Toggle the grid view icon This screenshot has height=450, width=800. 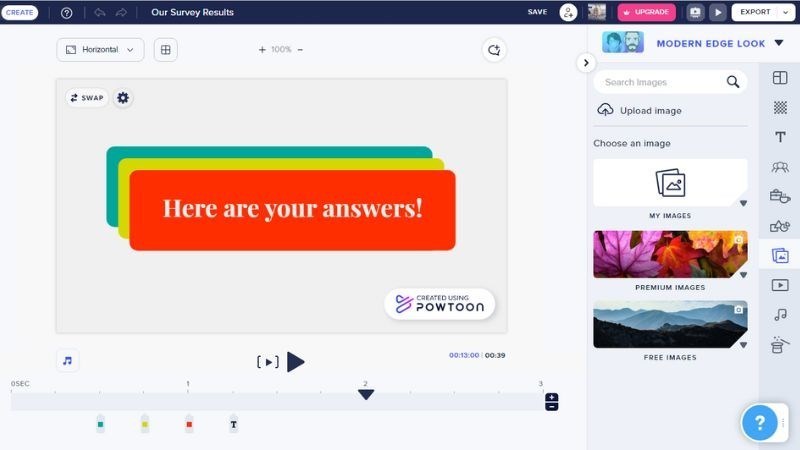166,49
